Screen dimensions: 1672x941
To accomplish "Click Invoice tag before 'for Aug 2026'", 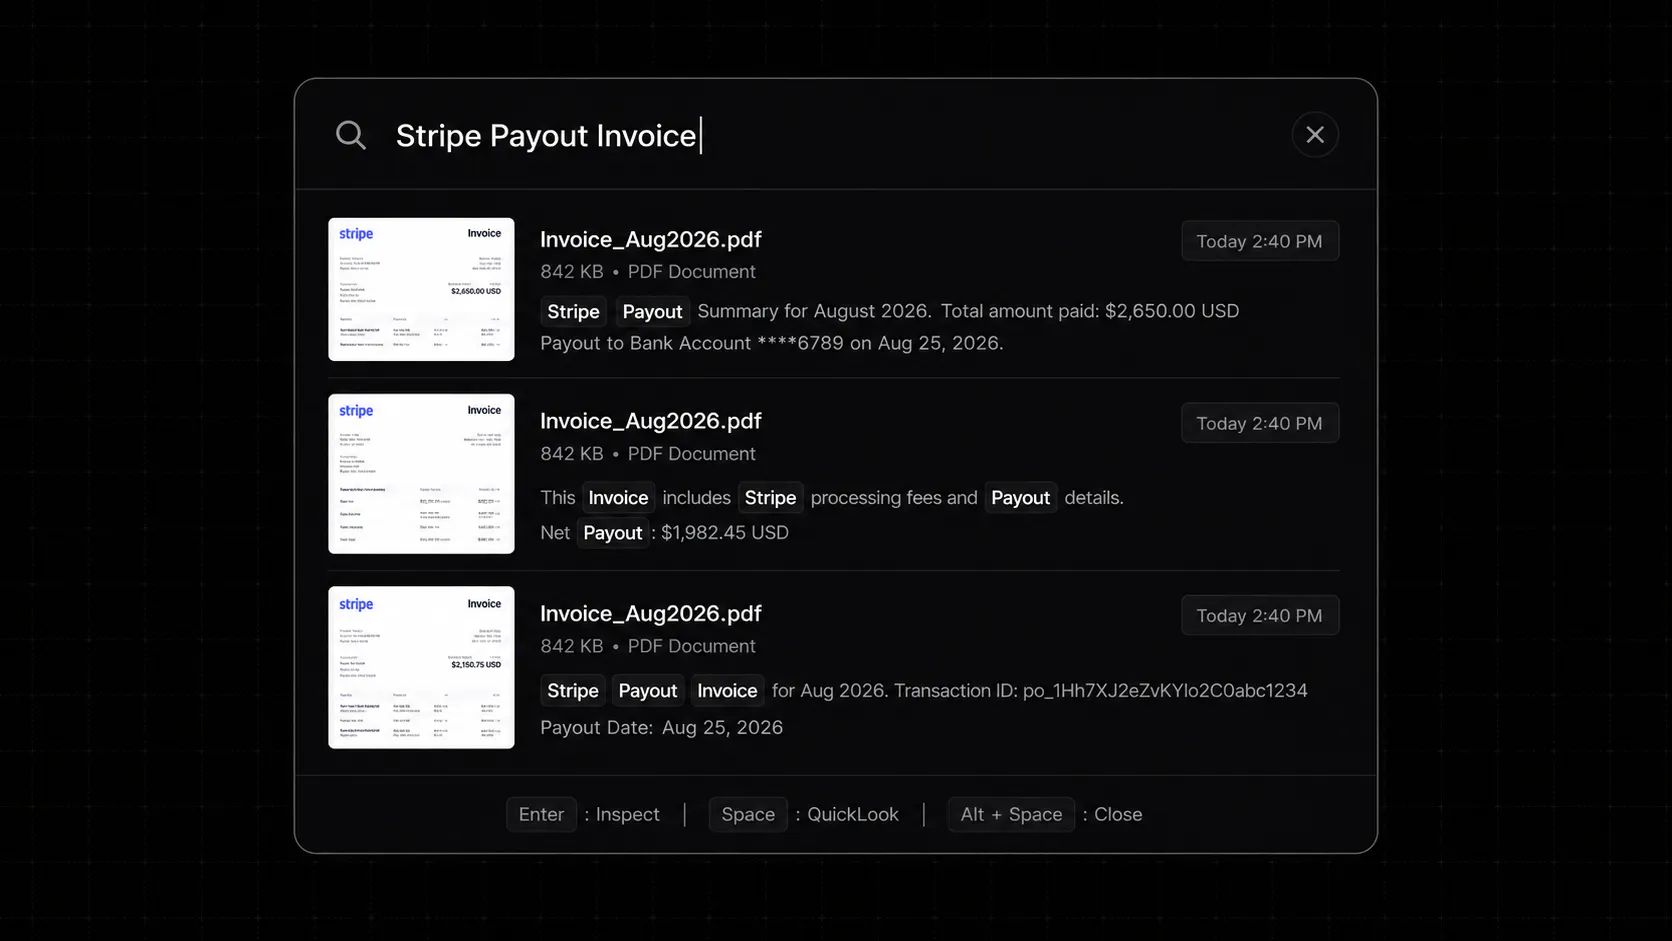I will click(x=727, y=691).
